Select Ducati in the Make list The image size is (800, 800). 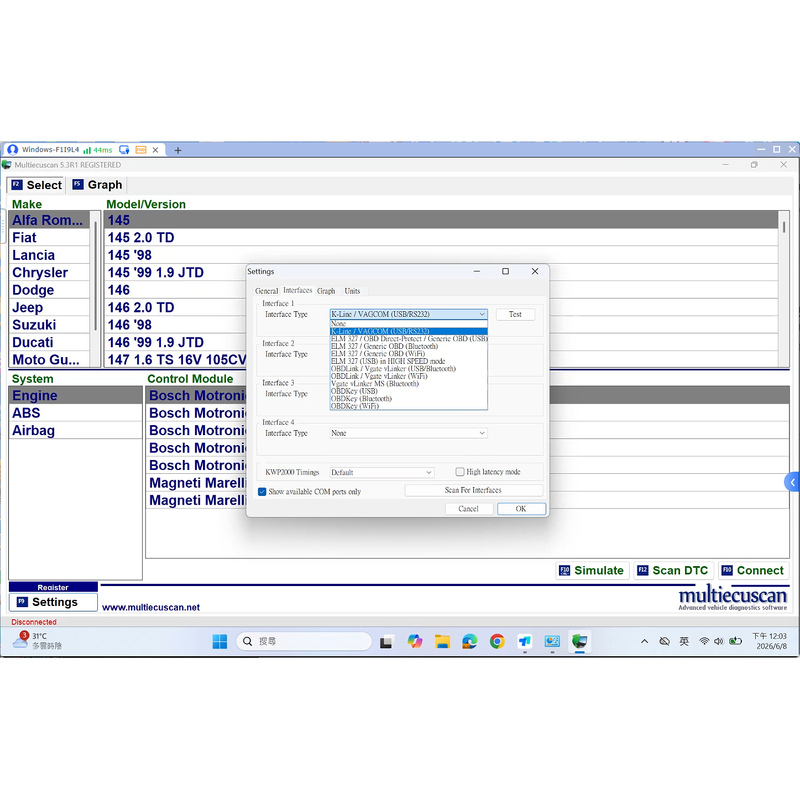(x=49, y=342)
